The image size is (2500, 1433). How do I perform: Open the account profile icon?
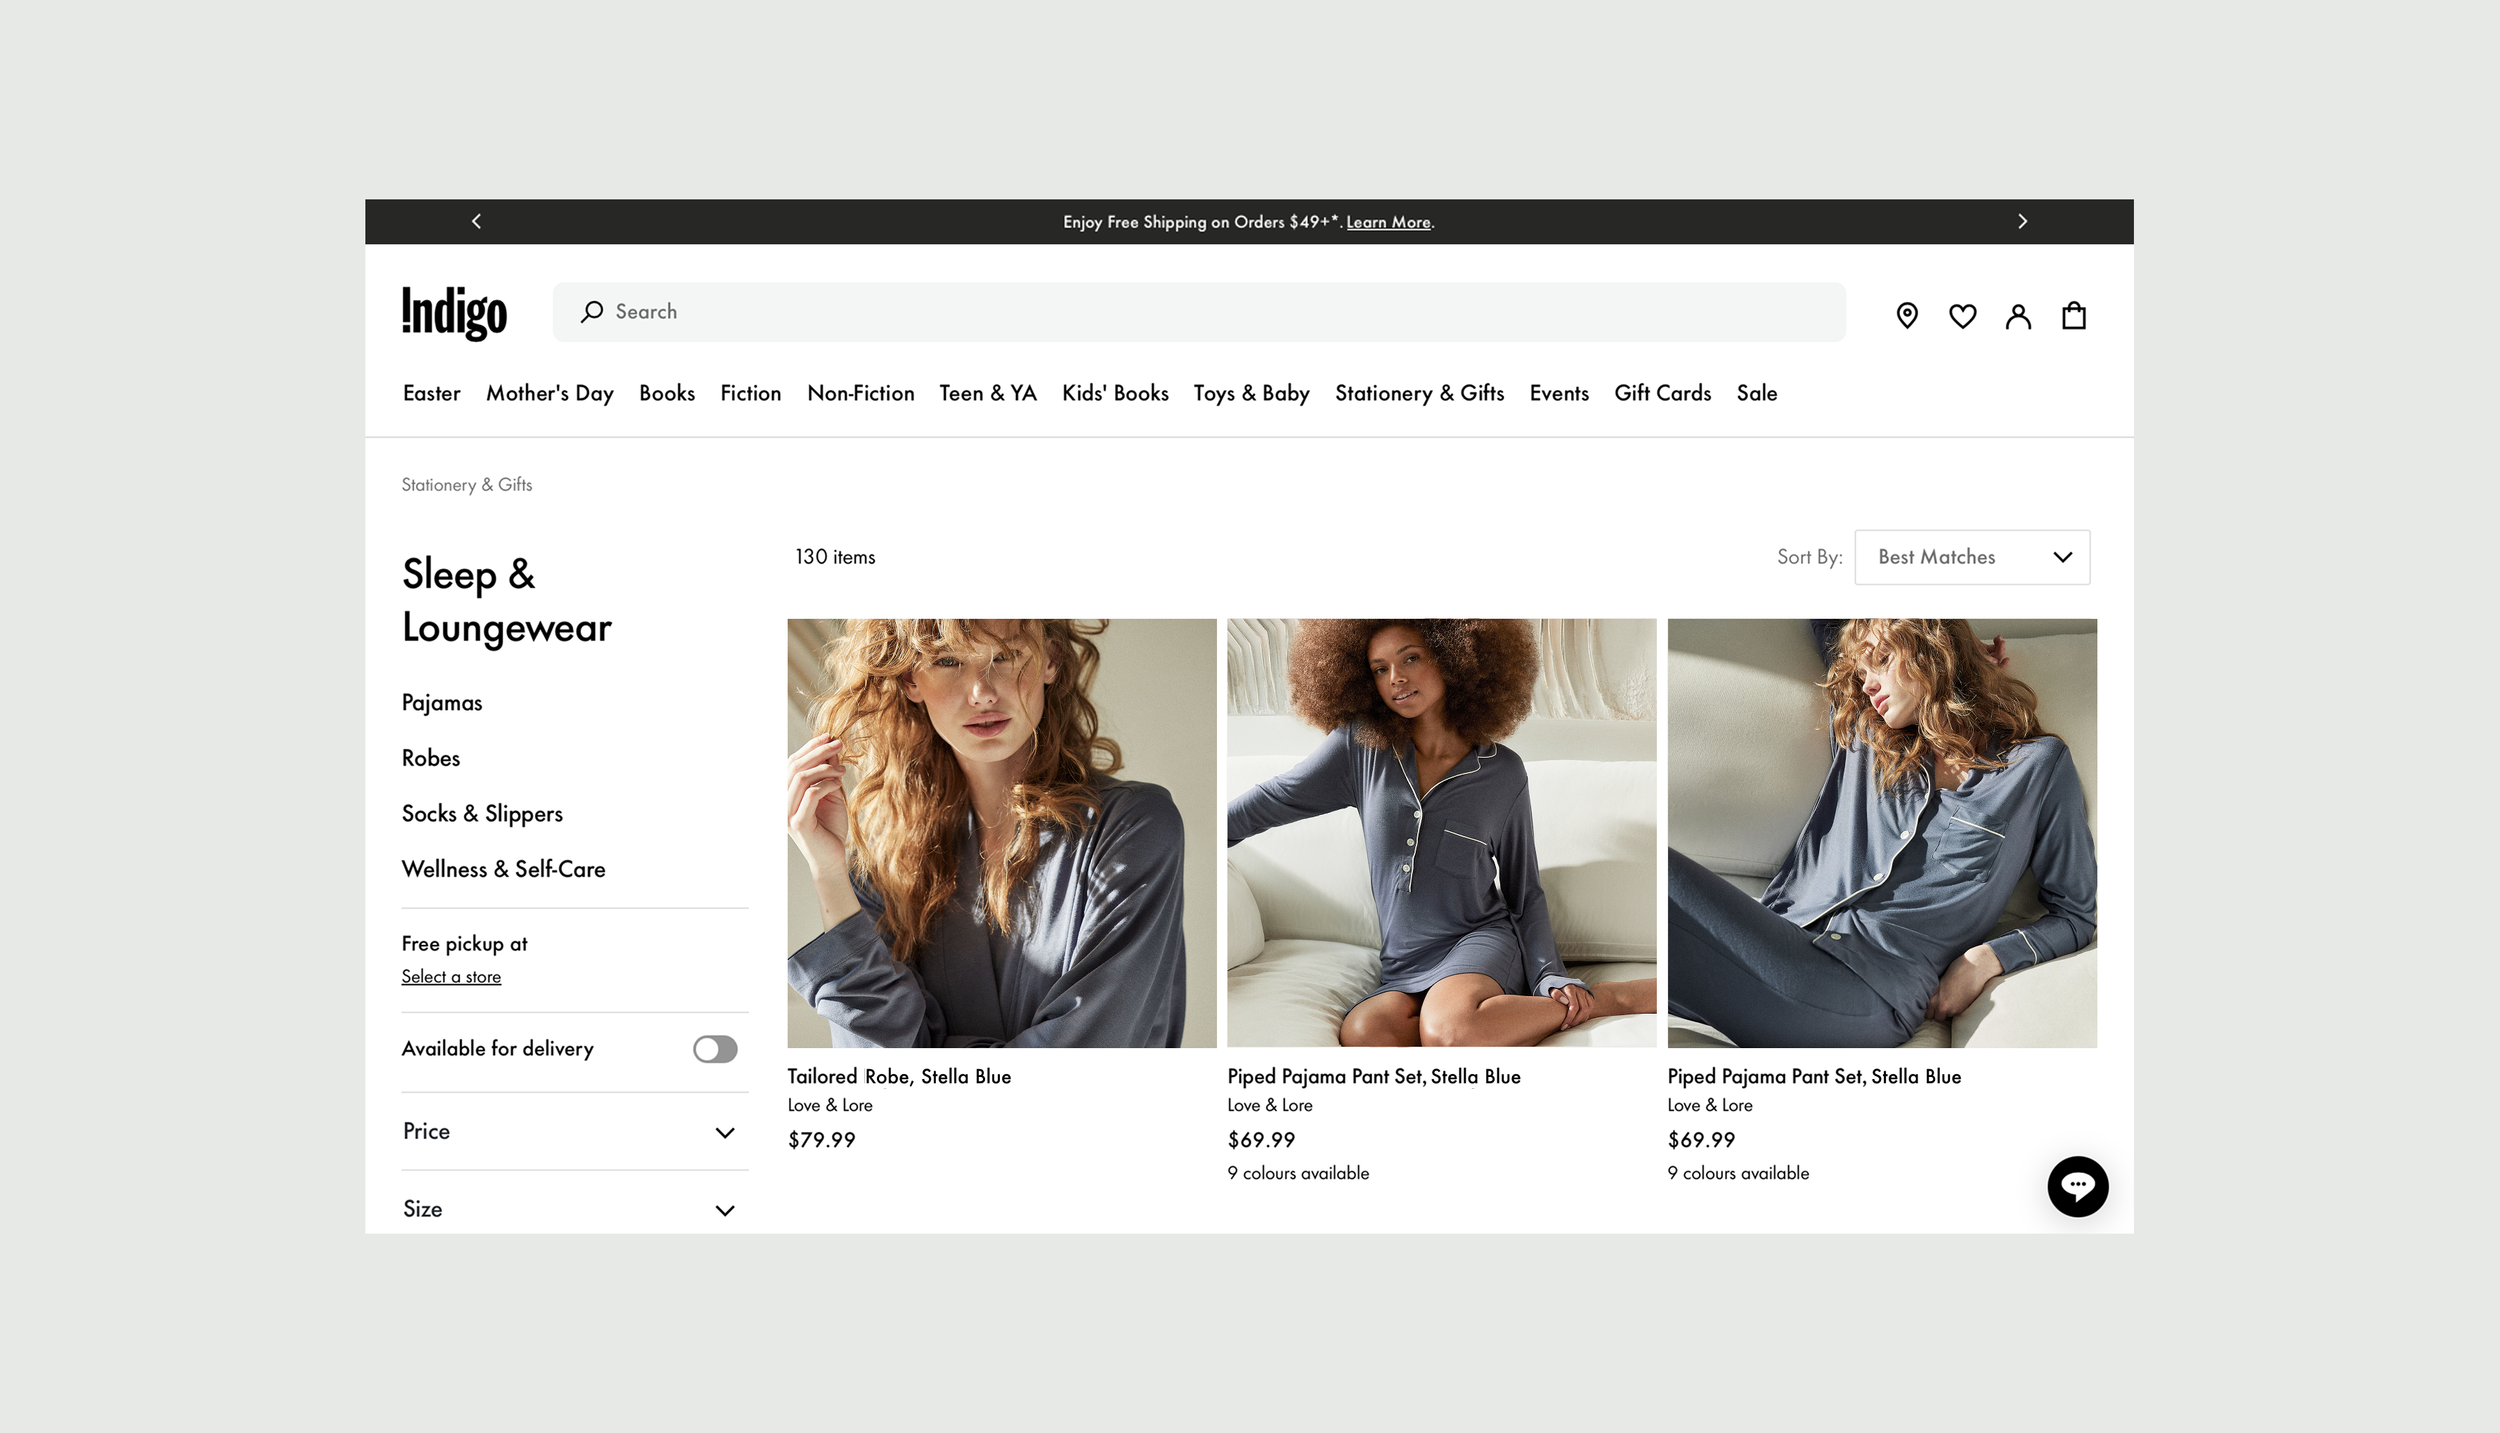click(2018, 316)
